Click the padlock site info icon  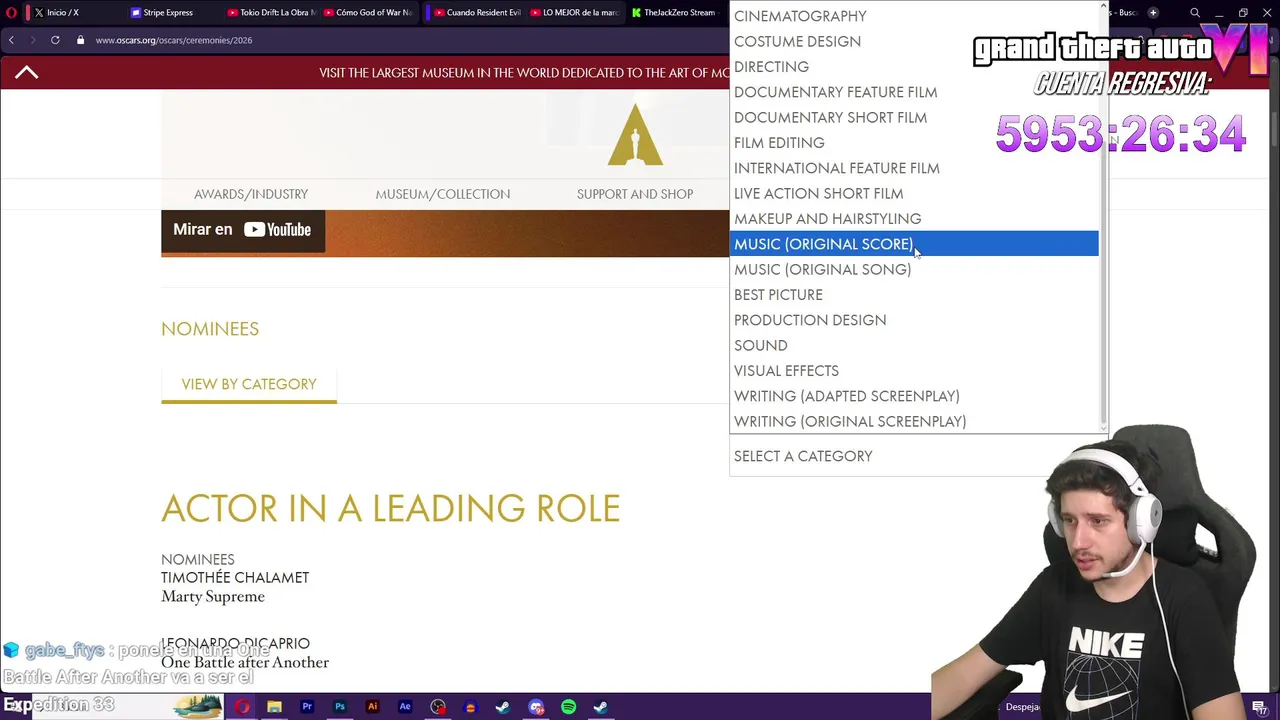click(x=81, y=40)
